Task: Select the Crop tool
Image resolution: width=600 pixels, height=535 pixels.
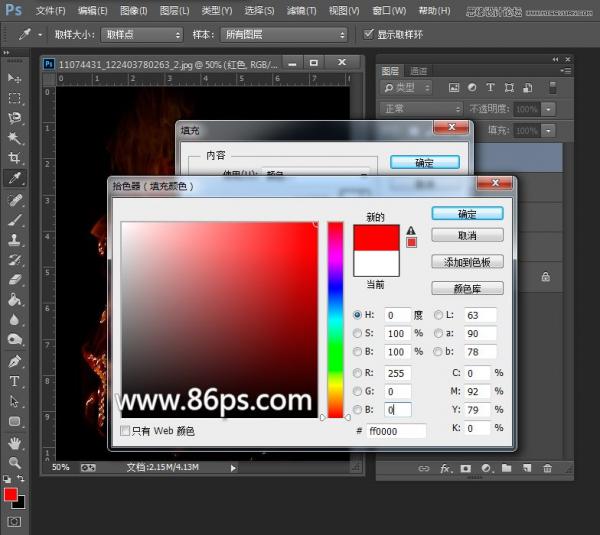Action: point(14,158)
